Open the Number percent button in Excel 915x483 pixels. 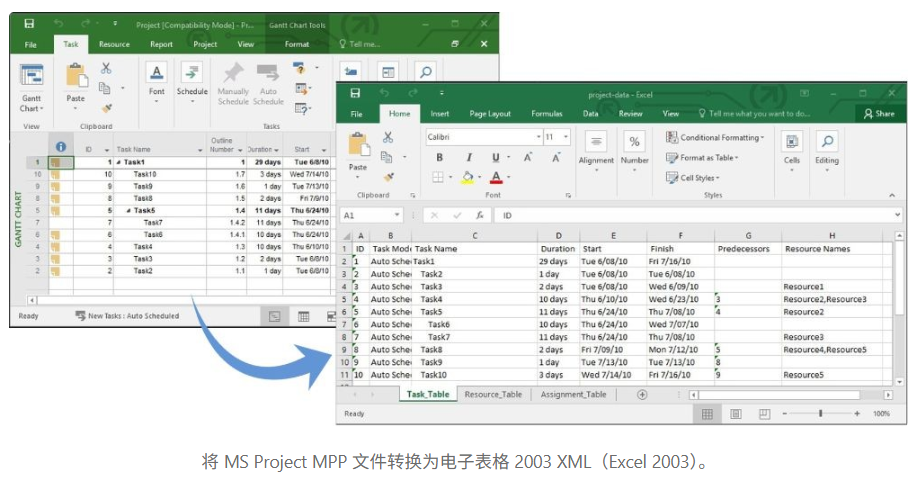click(x=634, y=150)
